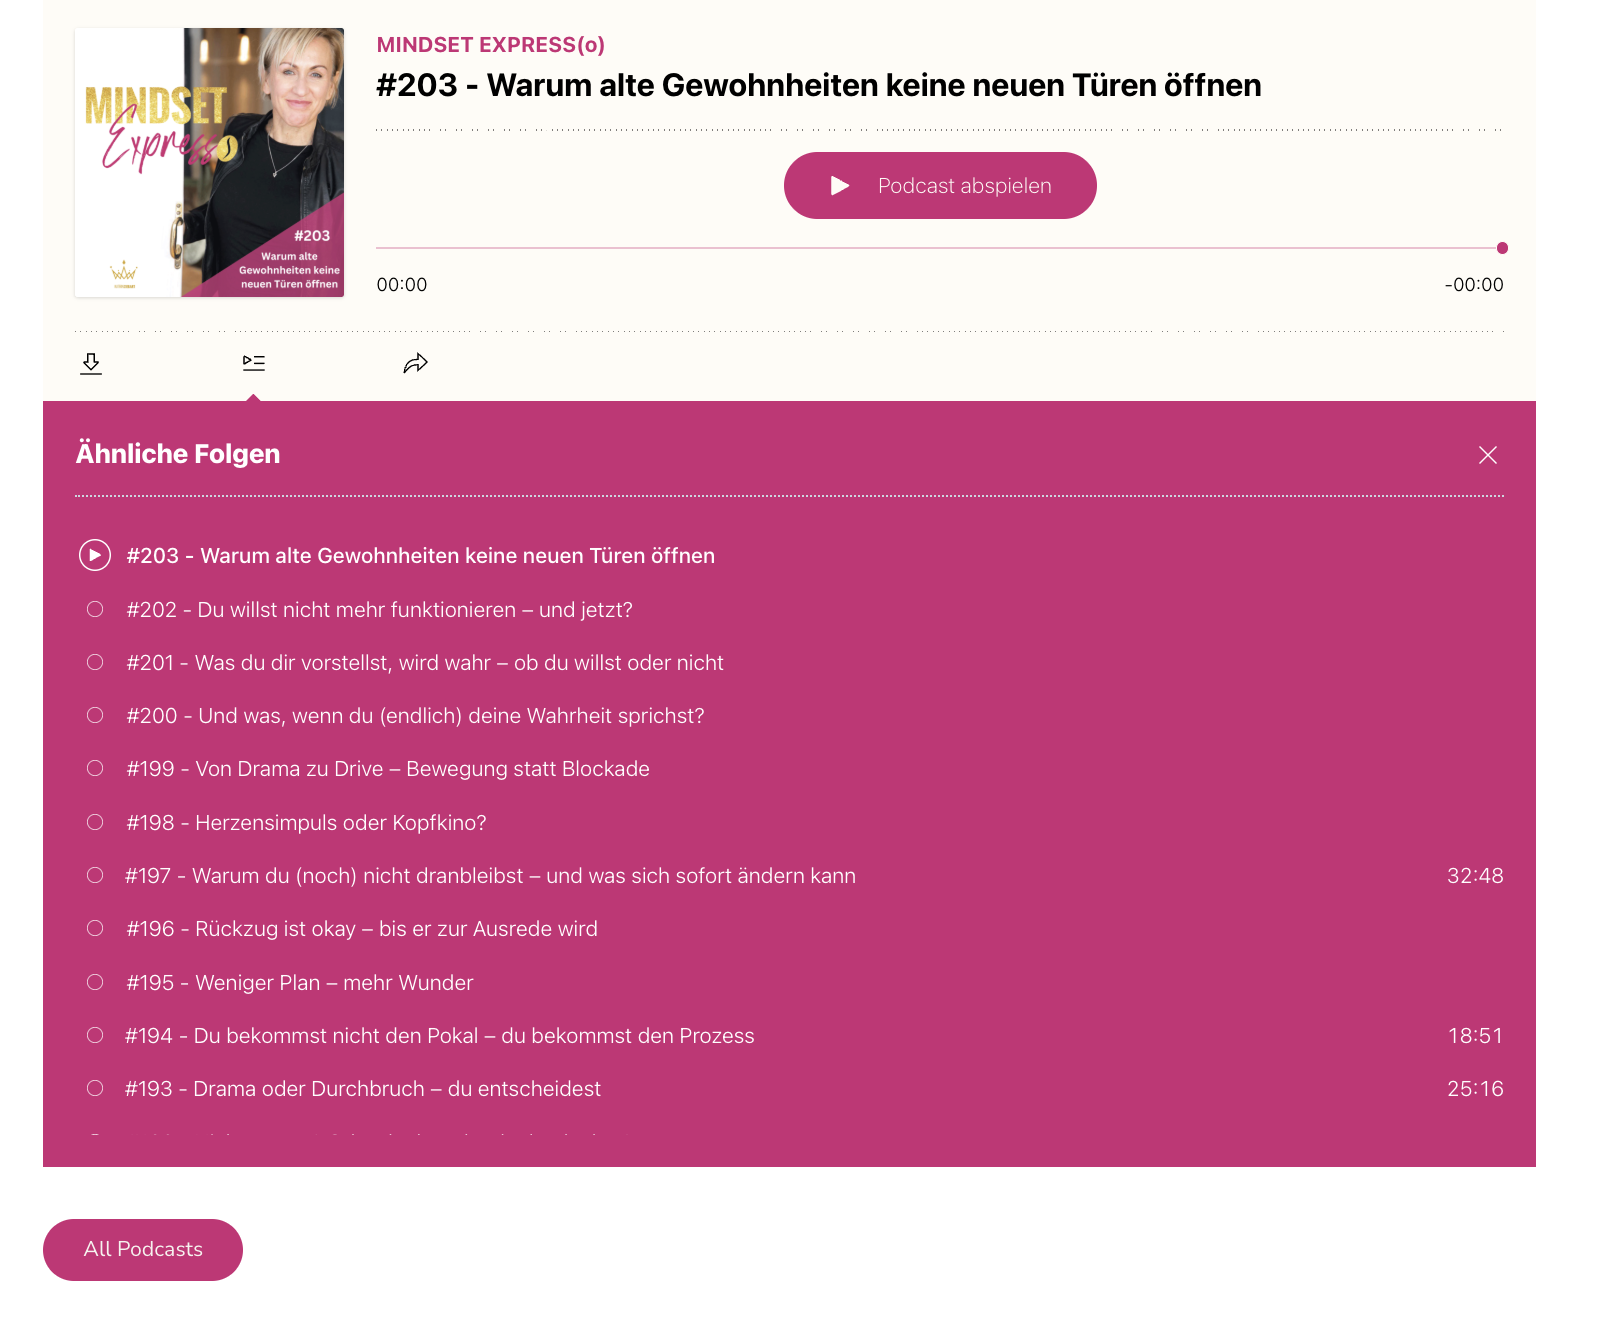Open '#195 - Weniger Plan – mehr Wunder'
The height and width of the screenshot is (1318, 1618).
[x=300, y=983]
